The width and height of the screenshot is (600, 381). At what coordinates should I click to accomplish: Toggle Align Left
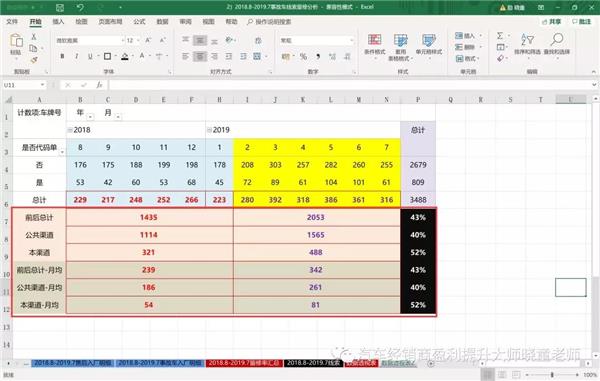[x=186, y=57]
